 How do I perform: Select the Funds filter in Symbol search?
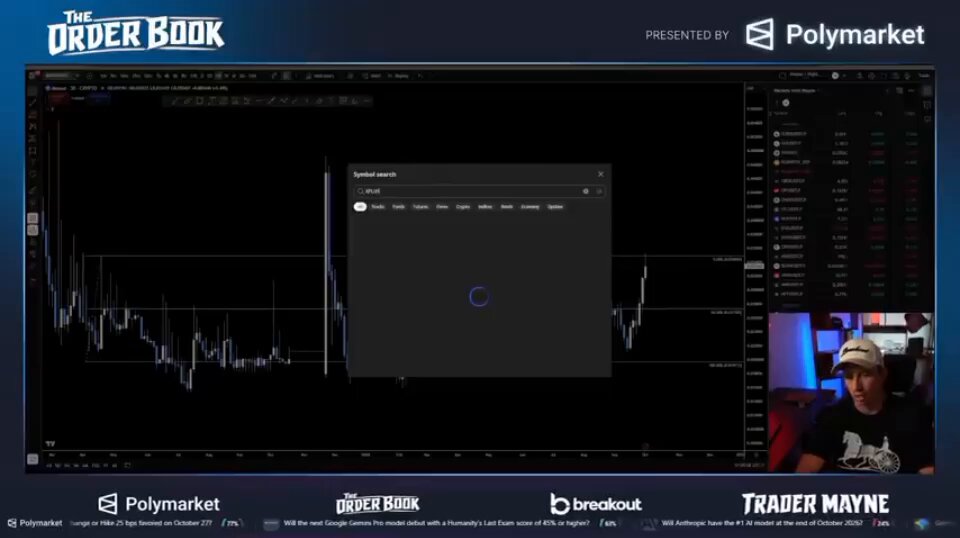tap(399, 207)
